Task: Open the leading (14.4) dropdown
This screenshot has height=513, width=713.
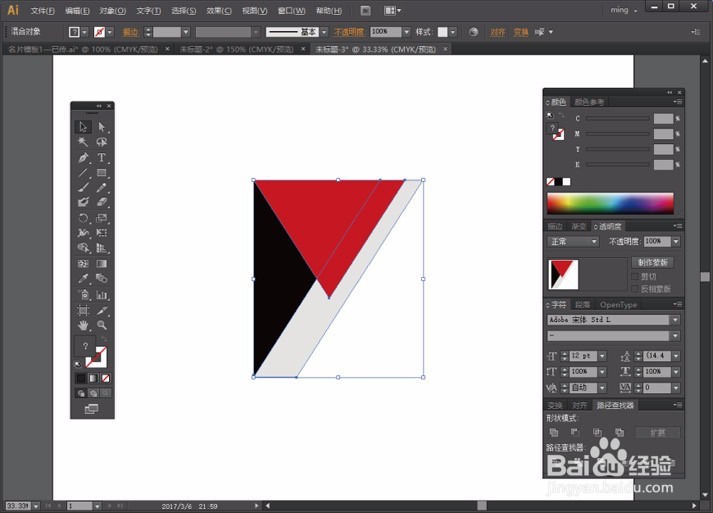Action: (x=676, y=356)
